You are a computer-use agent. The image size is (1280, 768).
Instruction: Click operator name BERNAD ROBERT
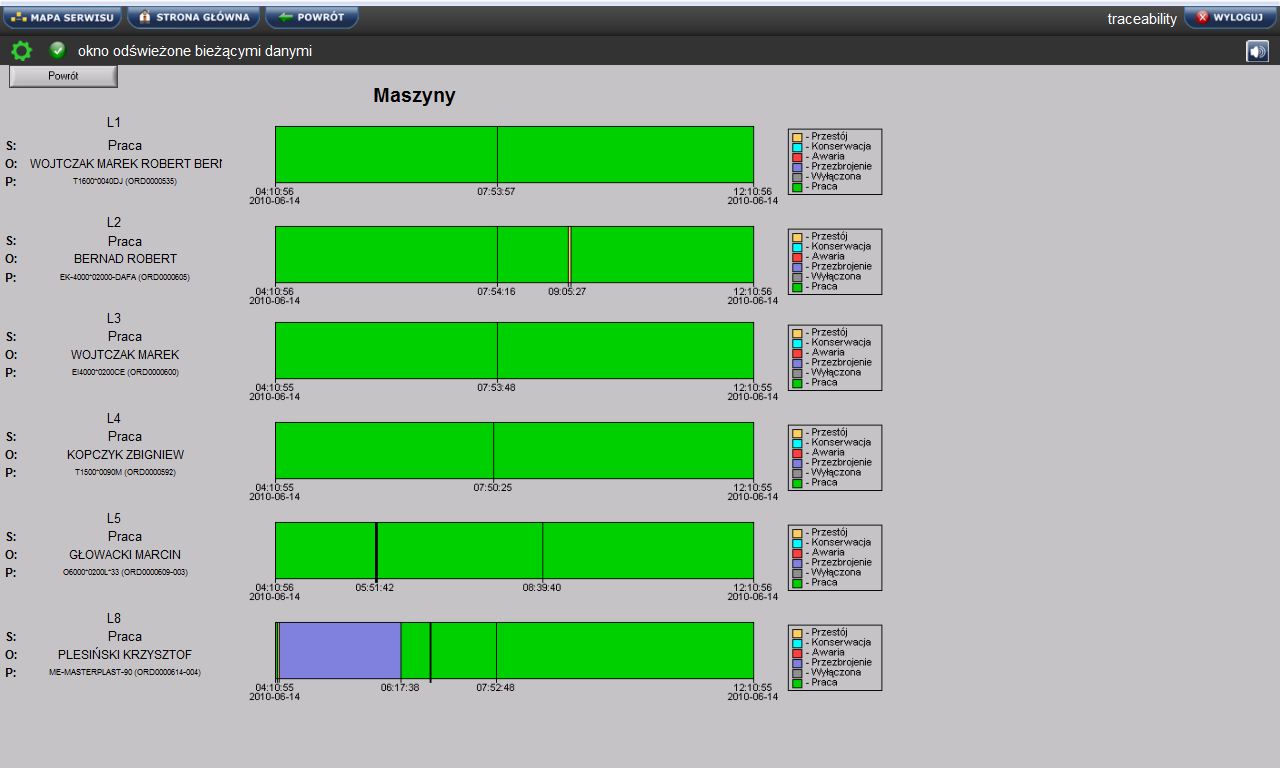(125, 259)
